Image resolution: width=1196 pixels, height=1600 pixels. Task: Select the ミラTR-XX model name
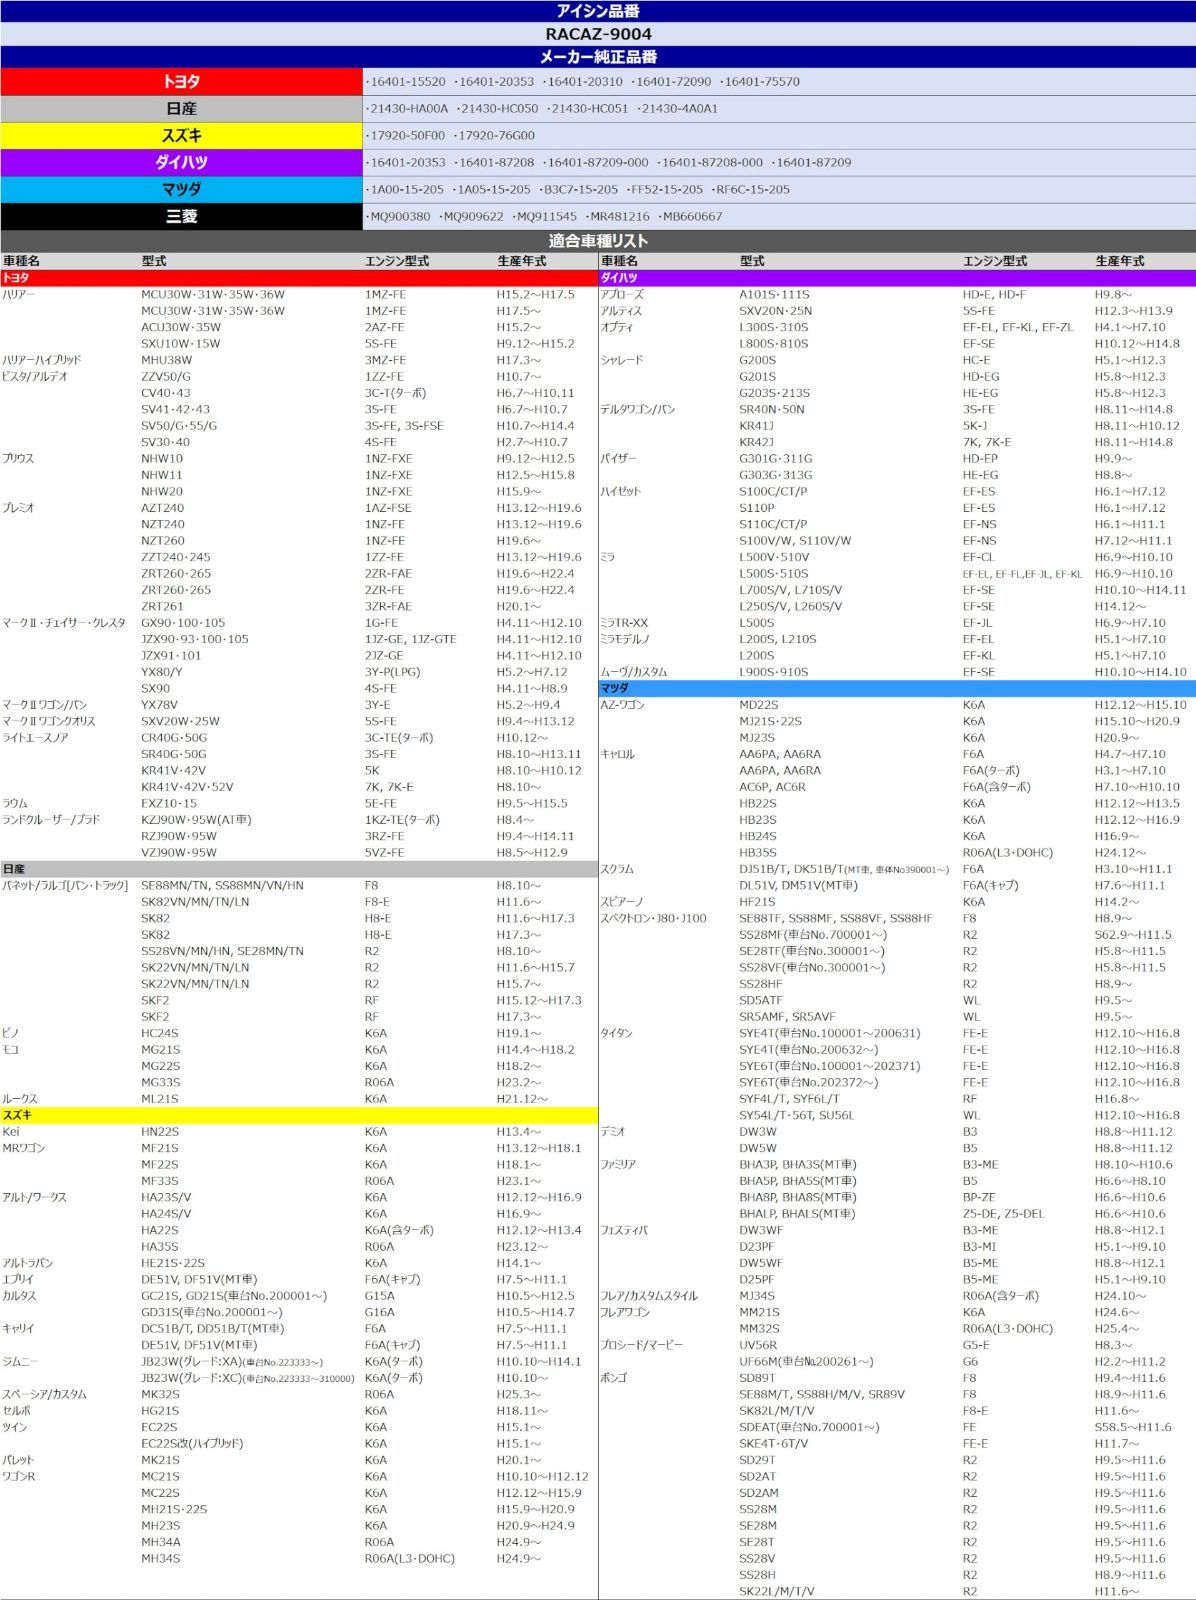[x=624, y=623]
